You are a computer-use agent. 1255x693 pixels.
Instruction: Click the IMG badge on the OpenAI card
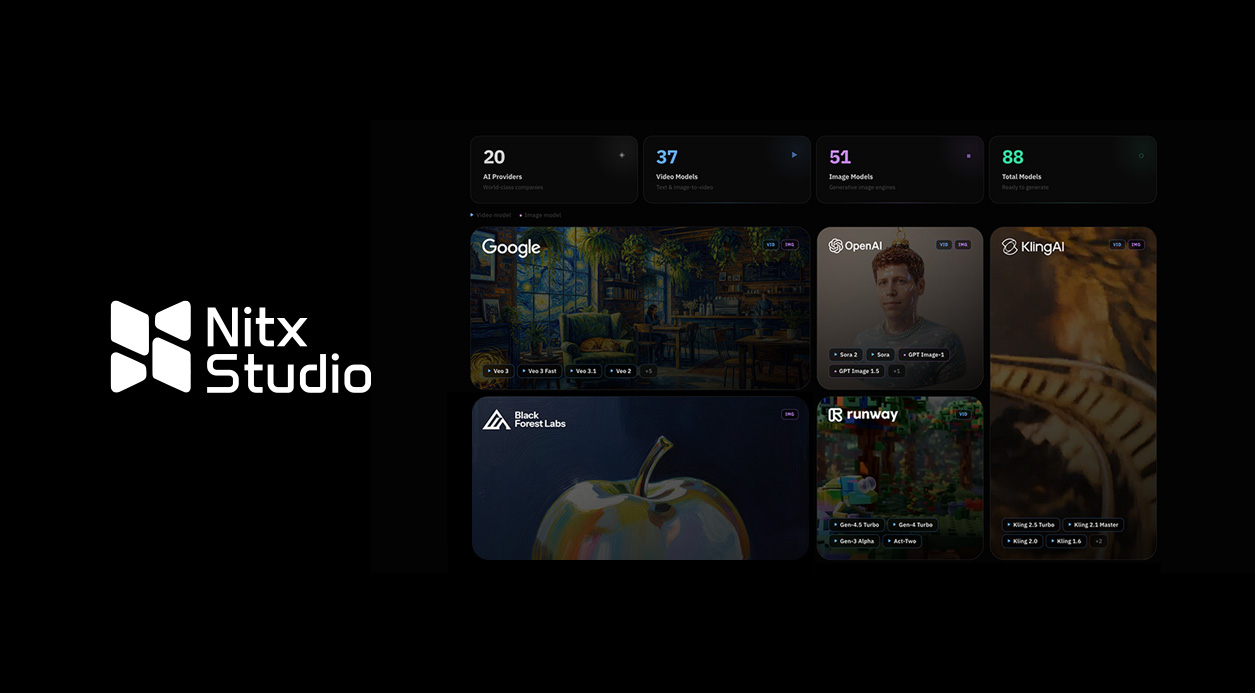pos(962,244)
